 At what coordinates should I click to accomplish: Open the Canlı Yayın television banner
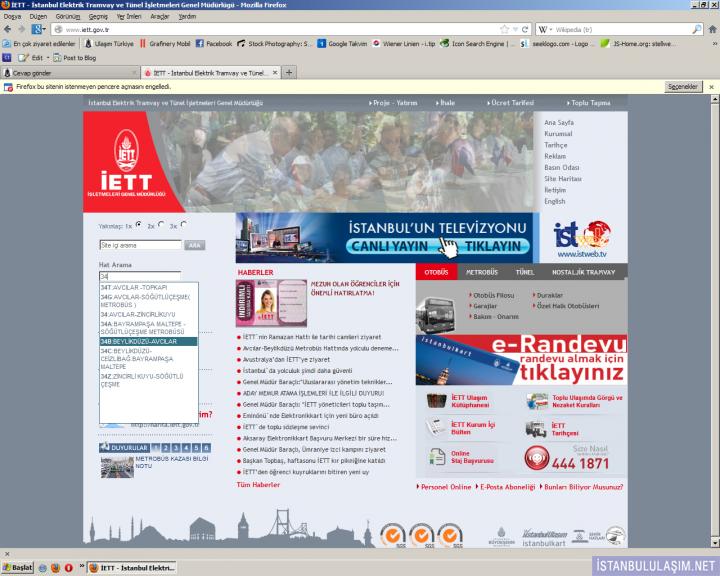387,237
